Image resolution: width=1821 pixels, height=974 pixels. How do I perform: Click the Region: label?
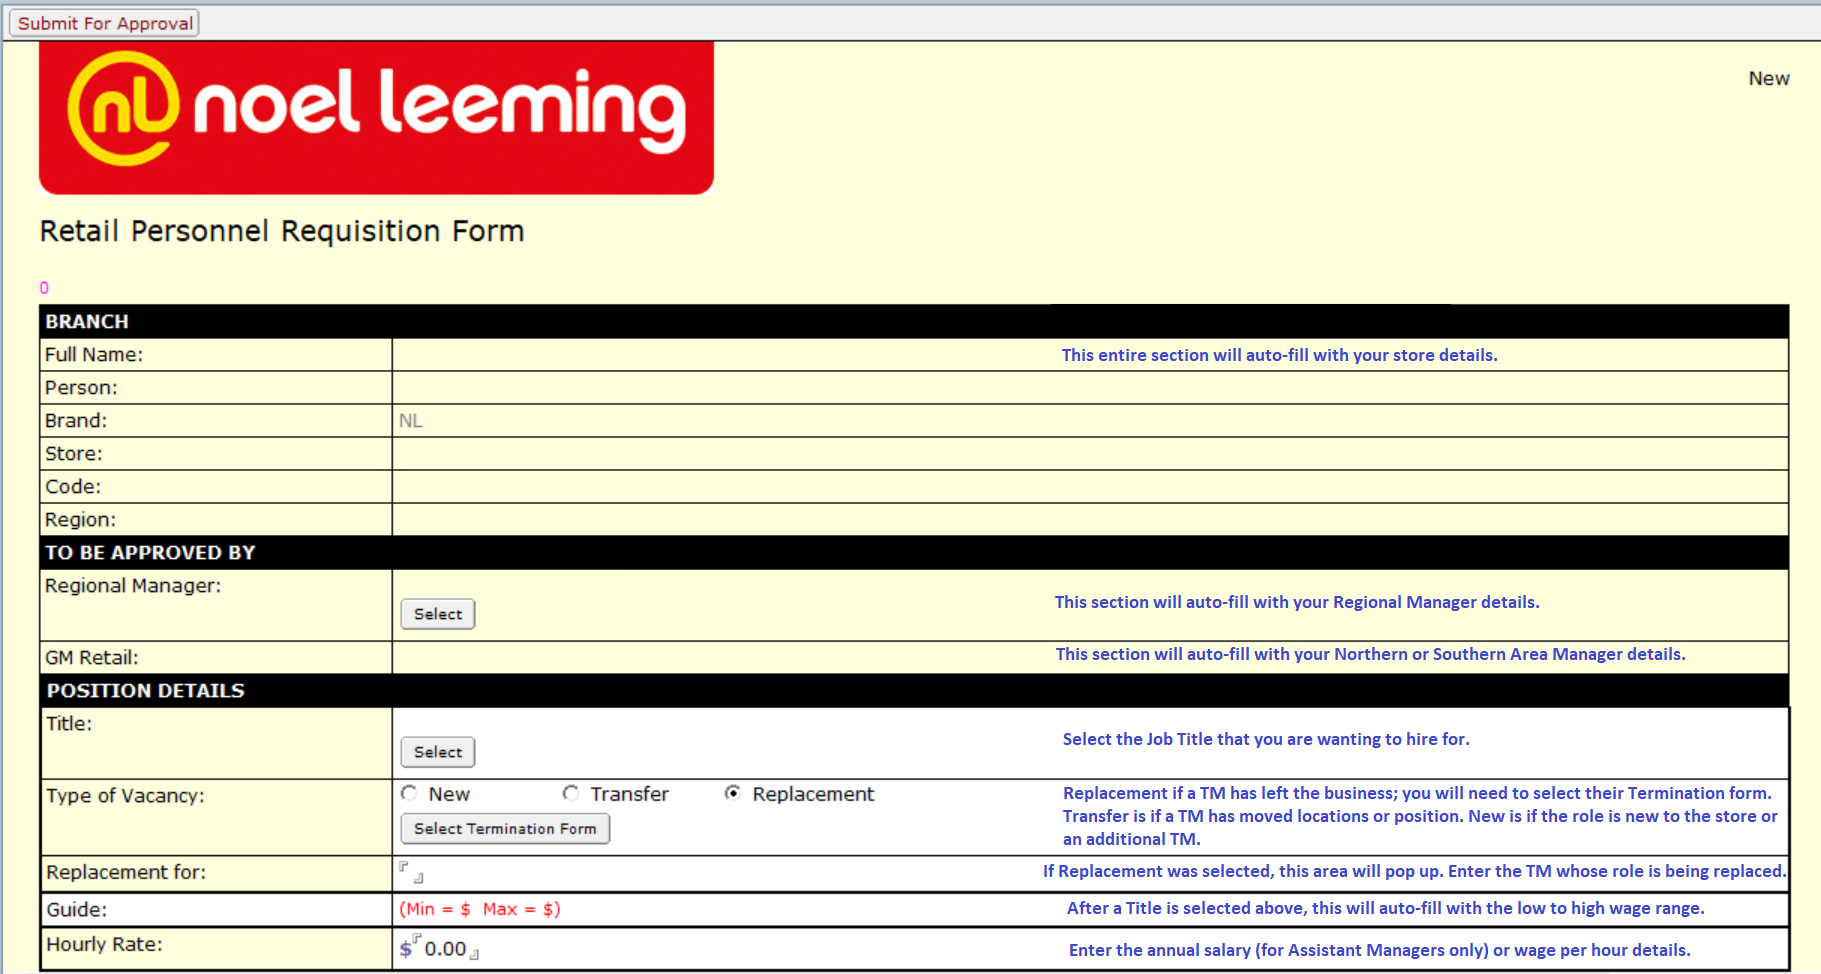click(80, 520)
